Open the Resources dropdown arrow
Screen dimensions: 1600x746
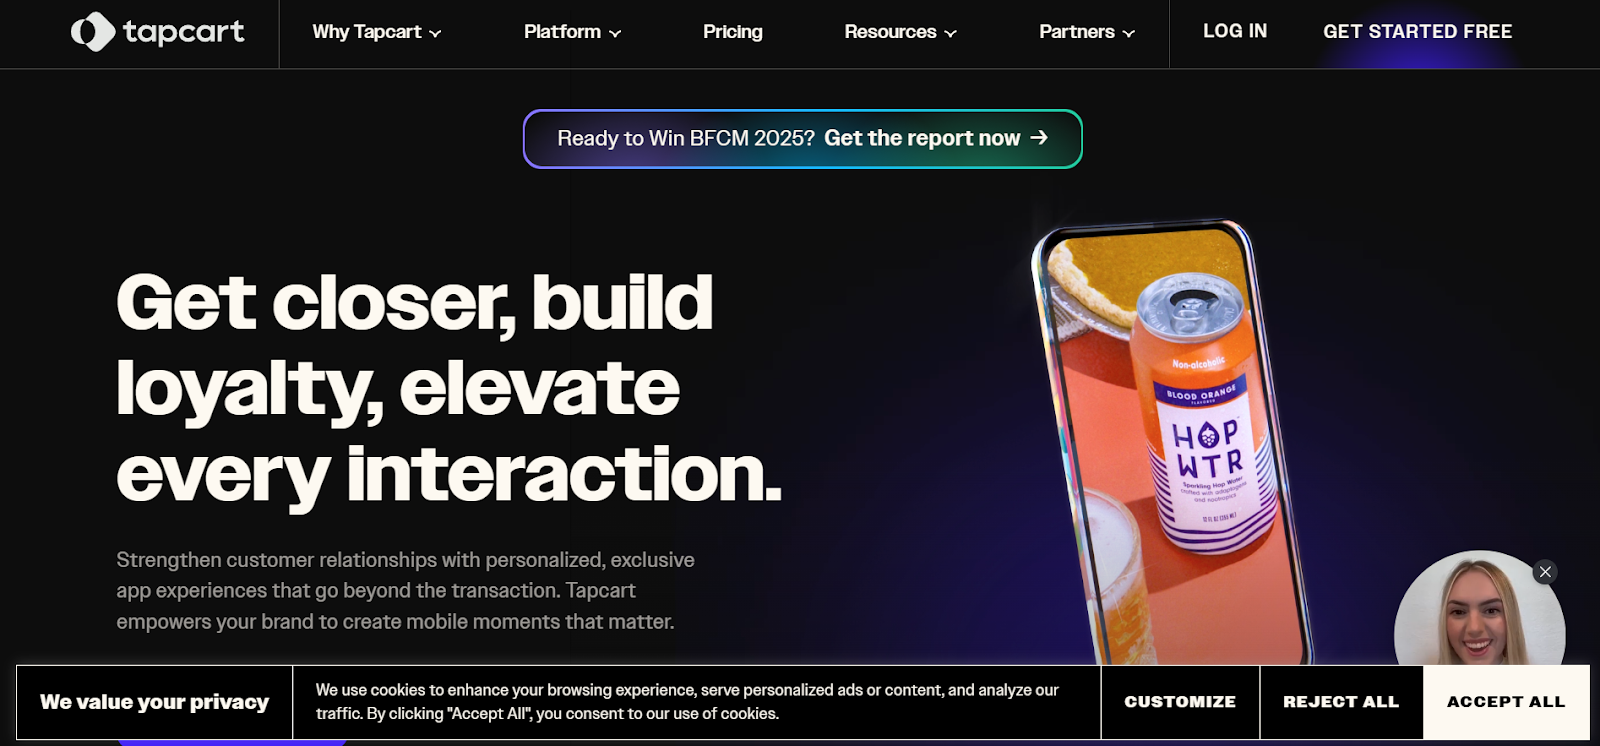click(950, 33)
